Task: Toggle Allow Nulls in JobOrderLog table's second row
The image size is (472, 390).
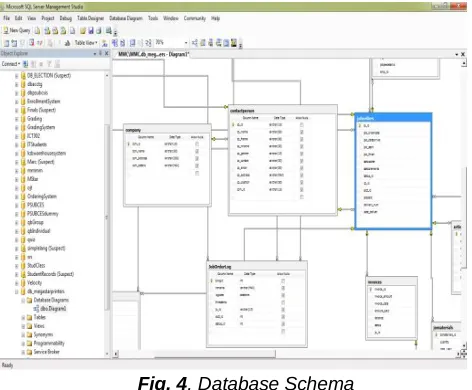Action: click(x=283, y=288)
